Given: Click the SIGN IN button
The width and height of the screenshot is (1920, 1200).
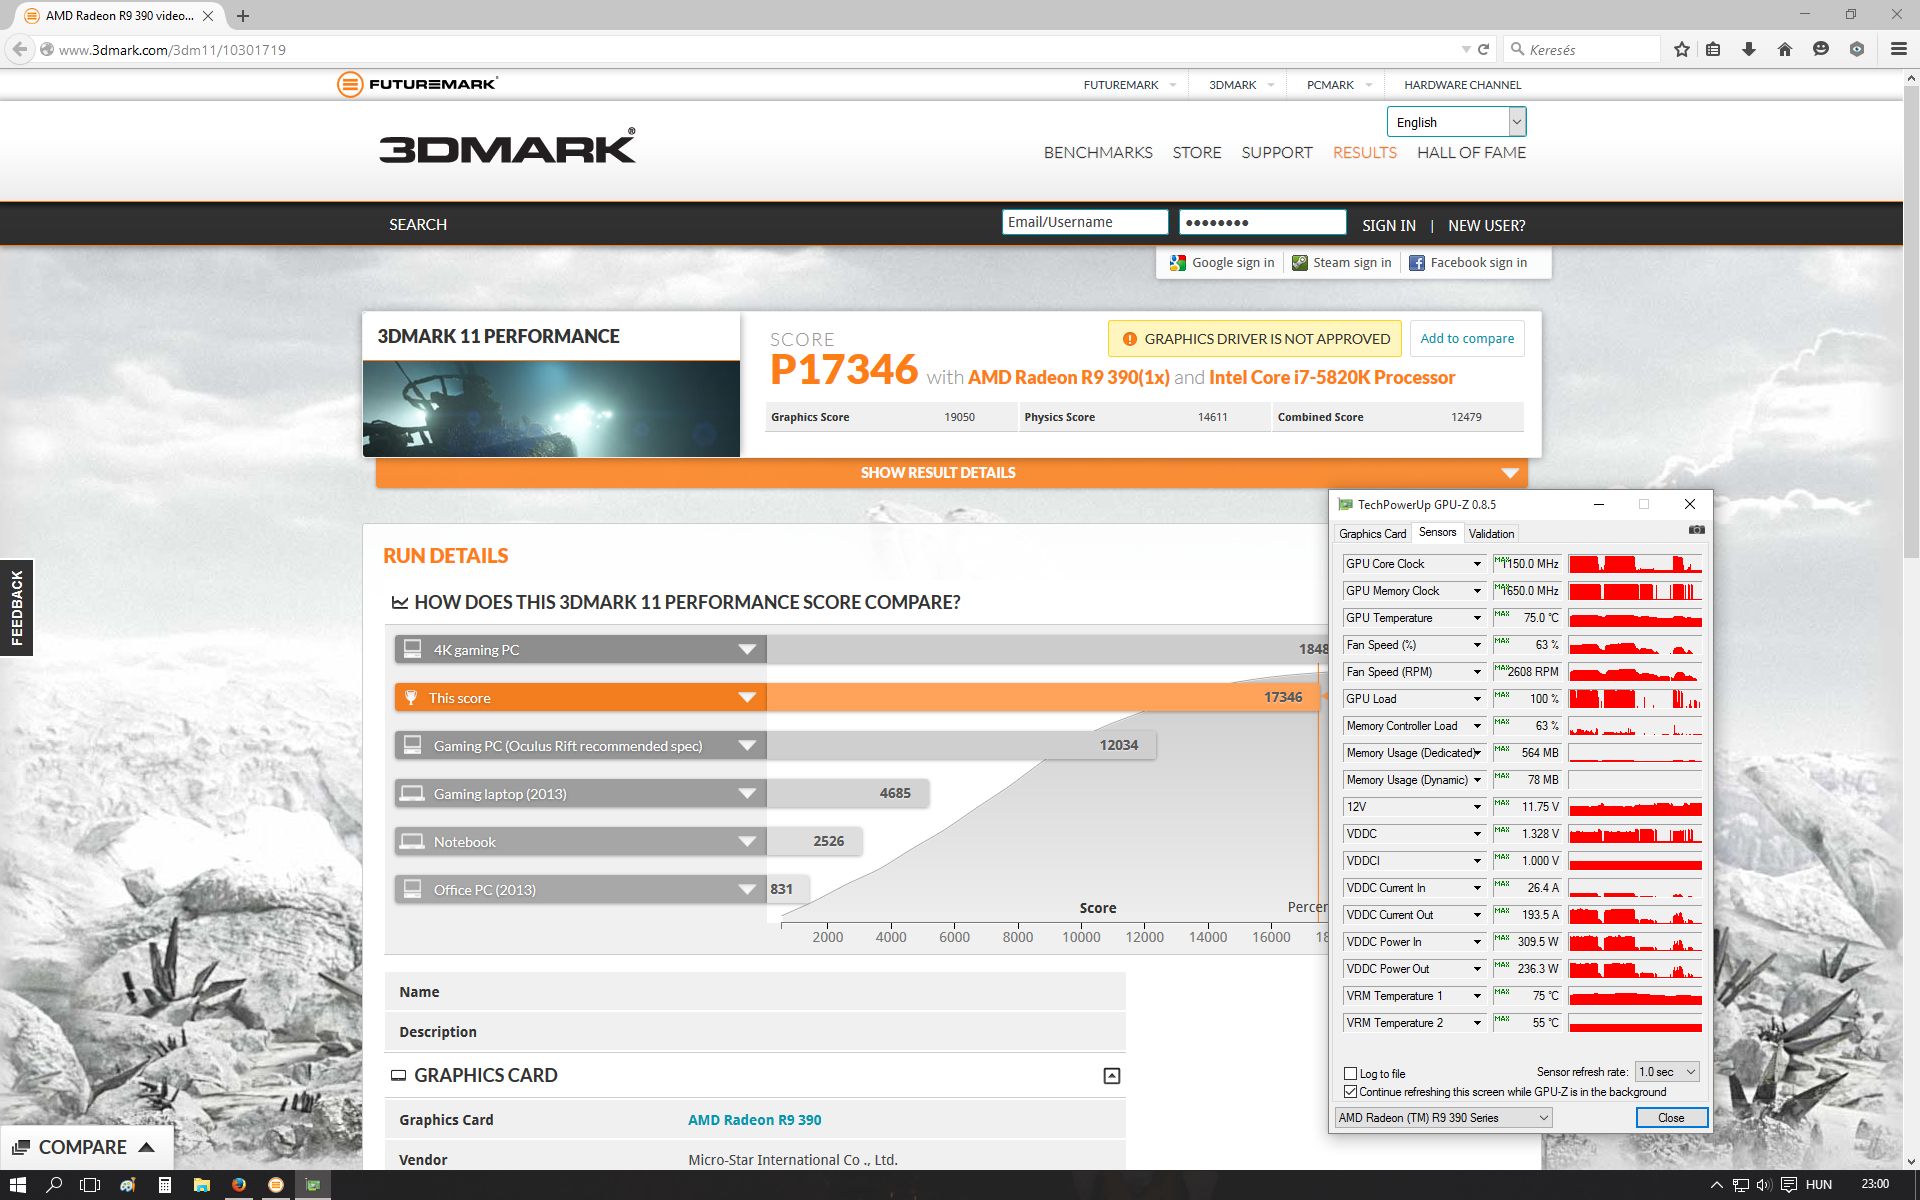Looking at the screenshot, I should (1388, 225).
